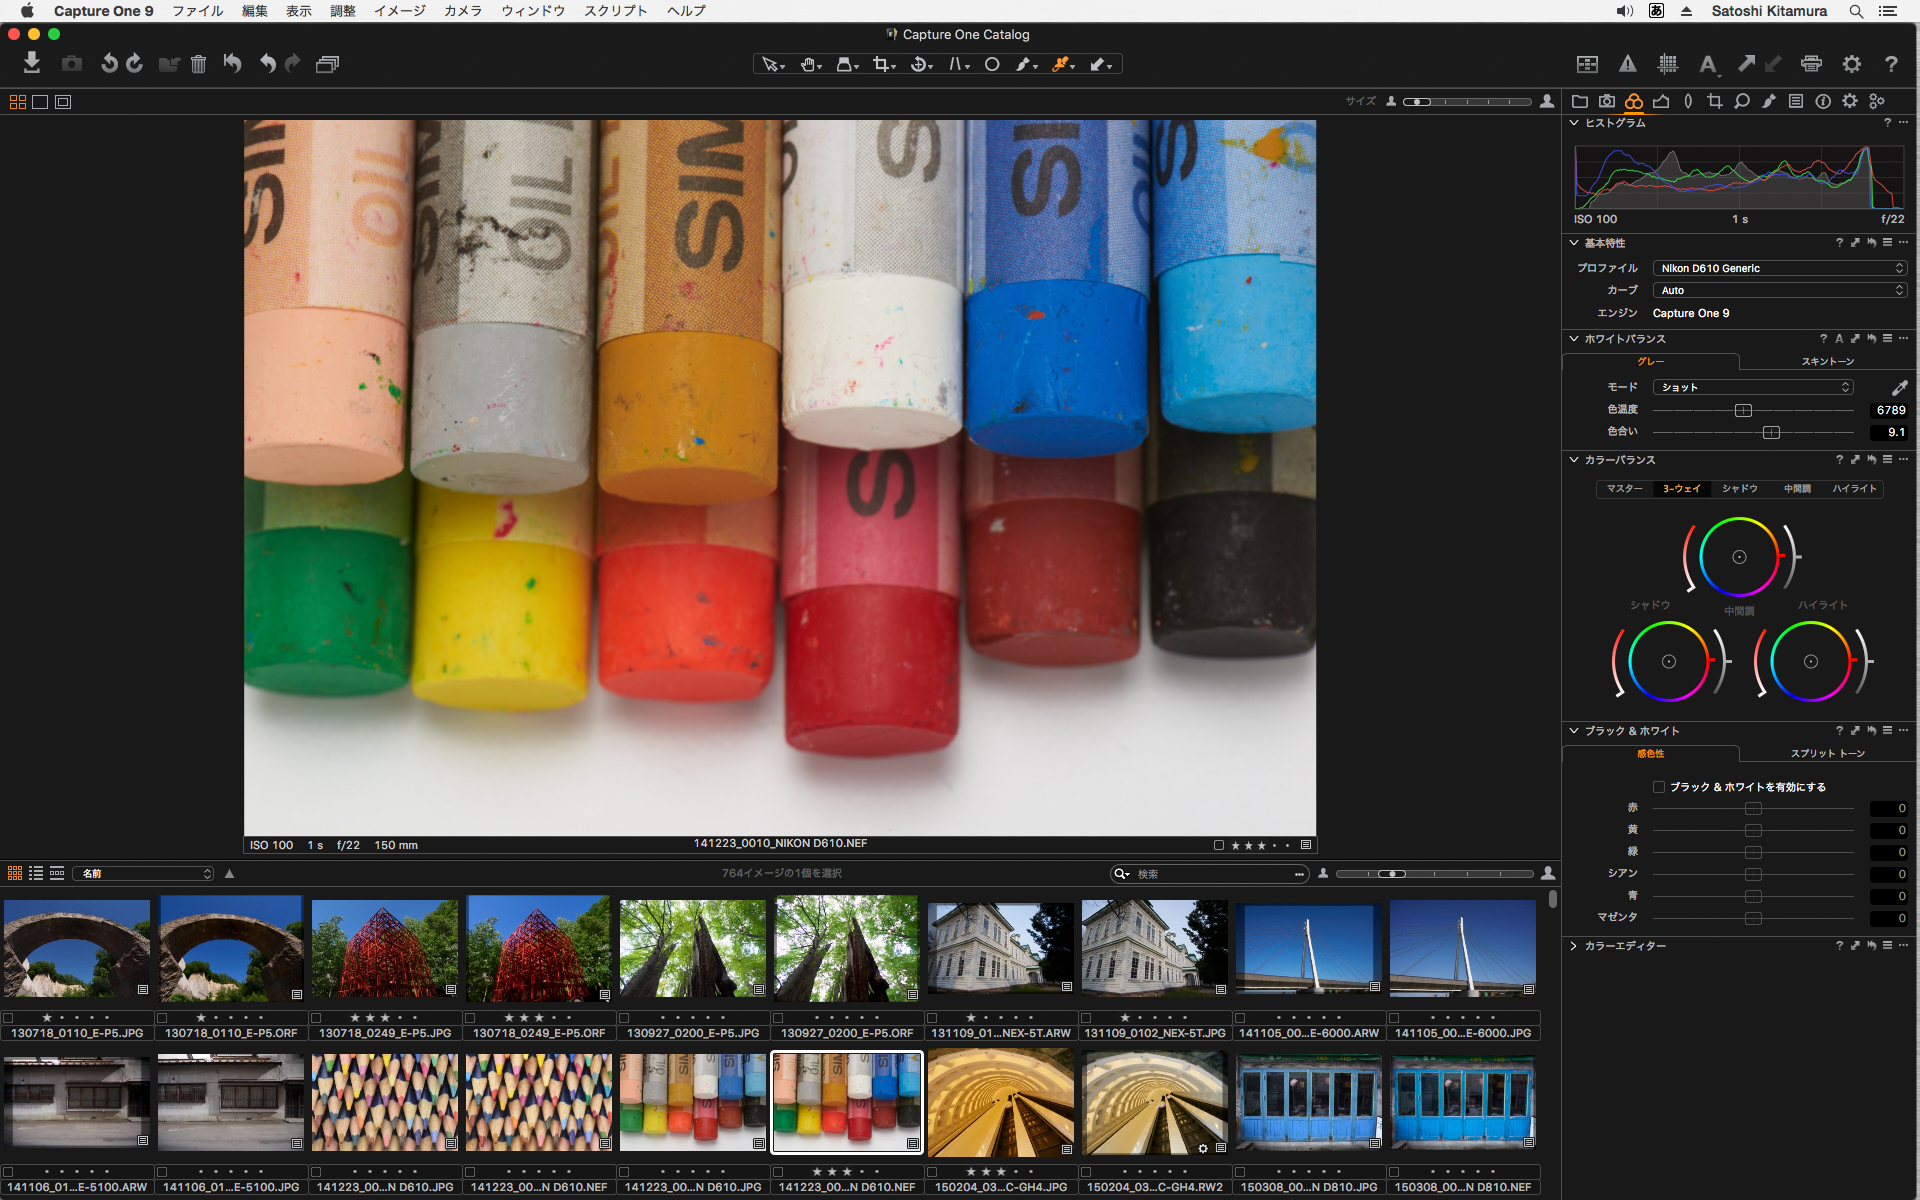The height and width of the screenshot is (1200, 1920).
Task: Click the trash delete icon
Action: [198, 64]
